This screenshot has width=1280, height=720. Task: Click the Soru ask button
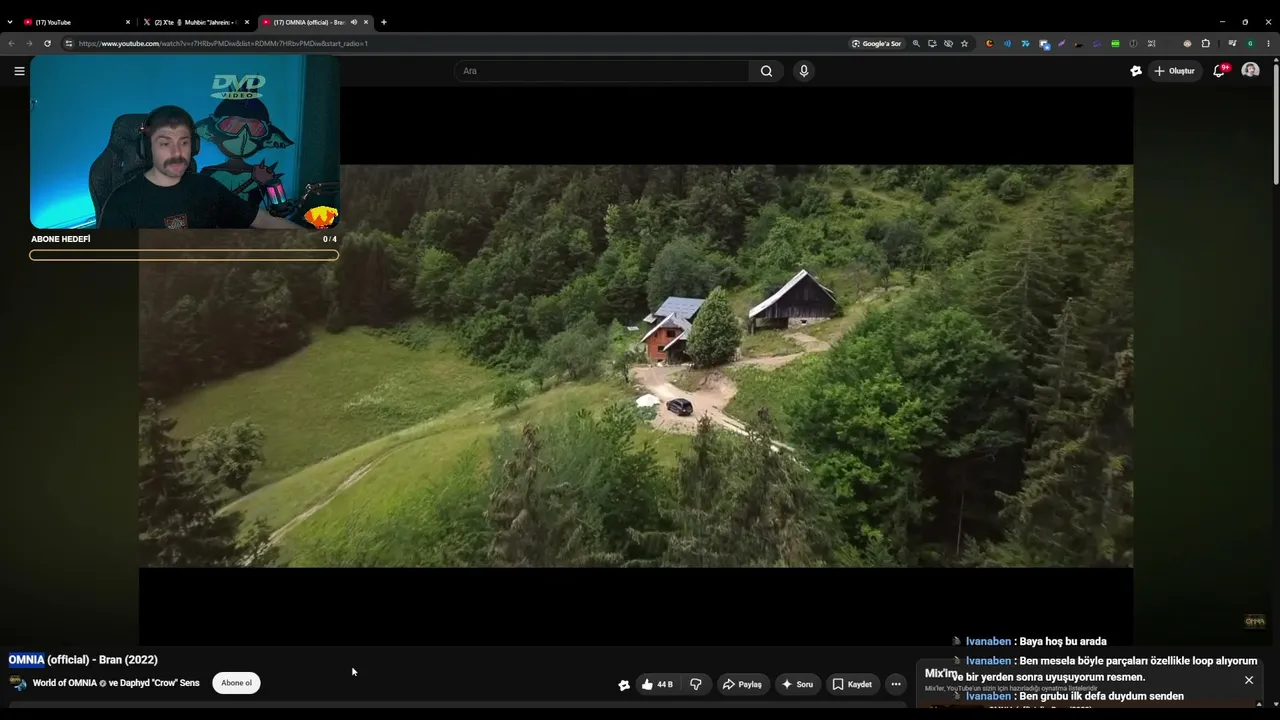pyautogui.click(x=798, y=684)
